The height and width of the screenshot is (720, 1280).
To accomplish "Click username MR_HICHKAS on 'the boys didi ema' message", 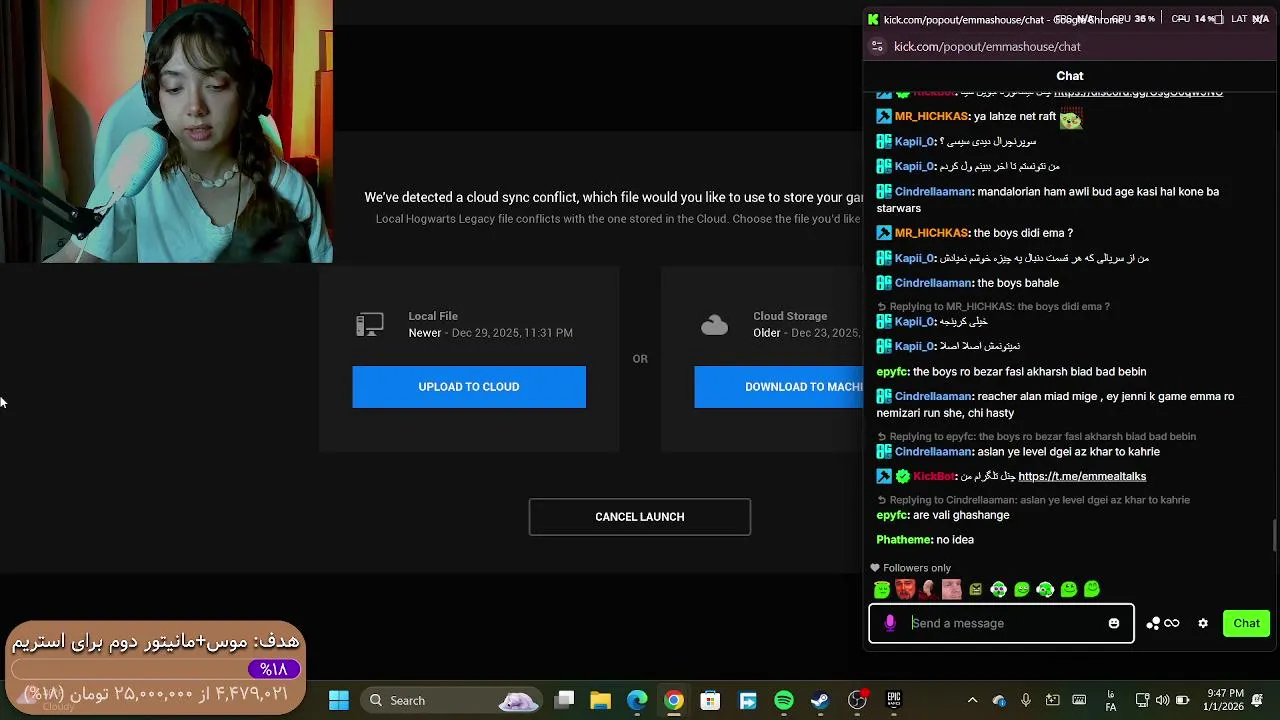I will pyautogui.click(x=931, y=233).
